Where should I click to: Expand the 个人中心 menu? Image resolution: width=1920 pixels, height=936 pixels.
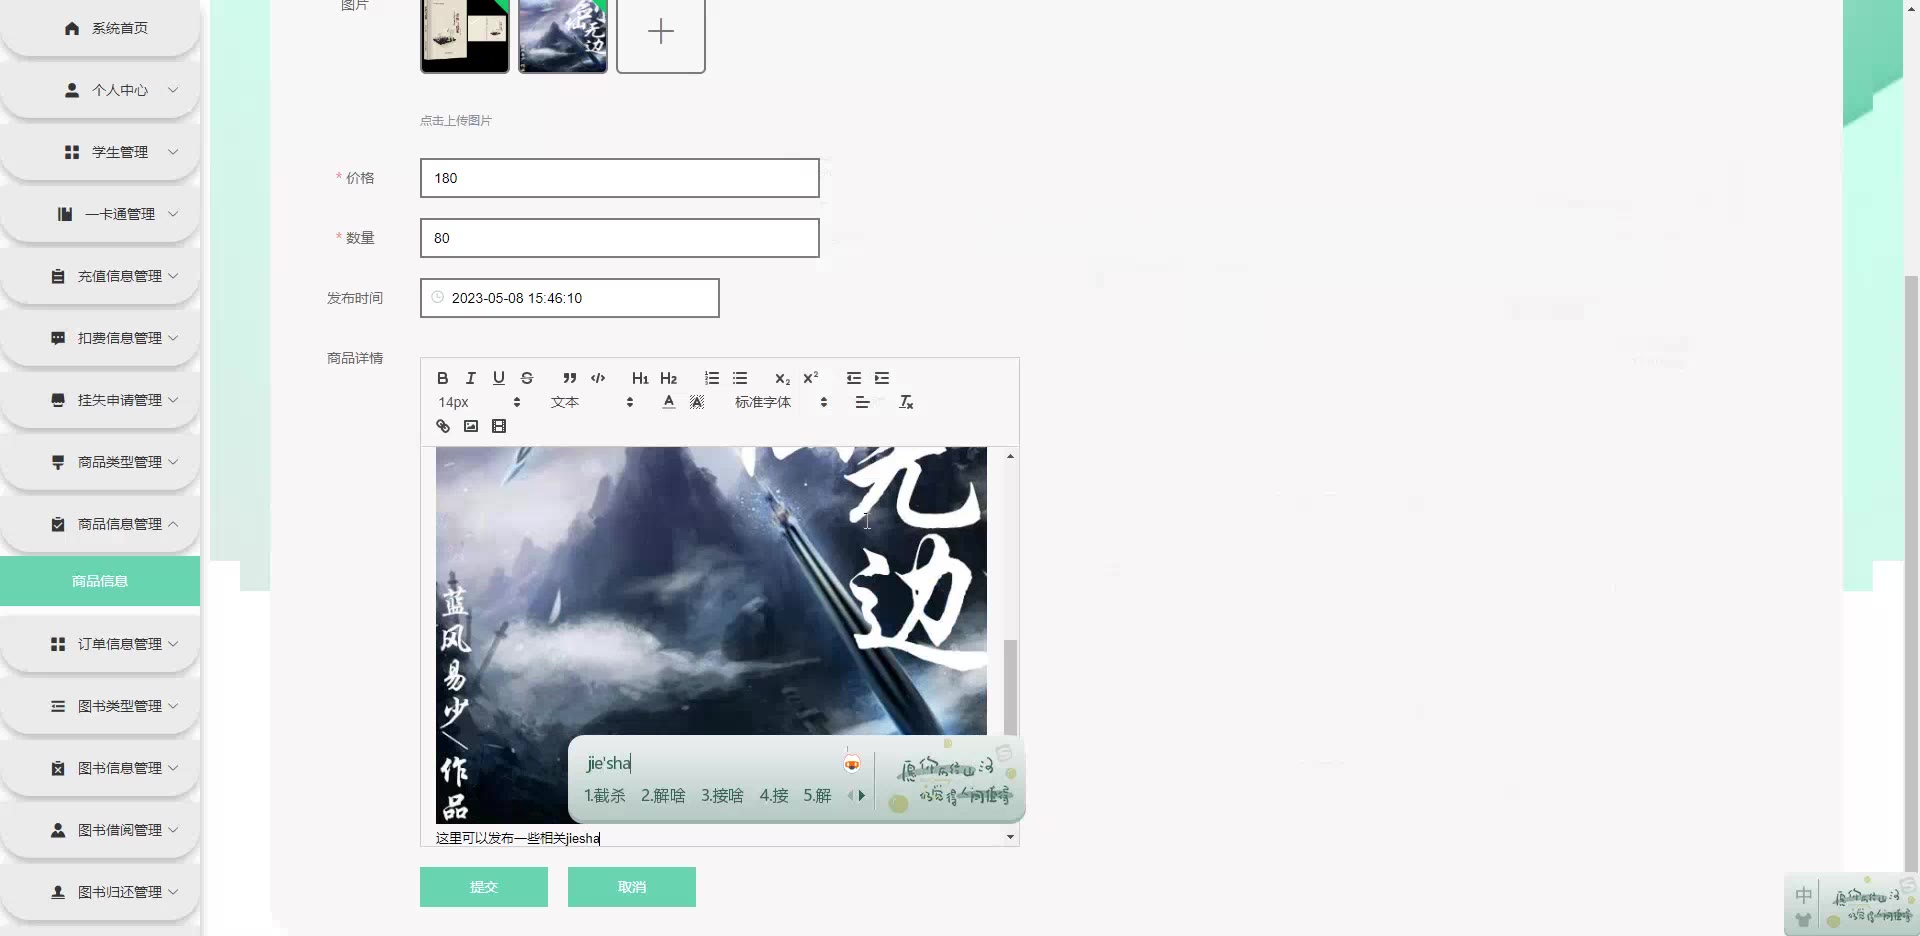click(100, 90)
